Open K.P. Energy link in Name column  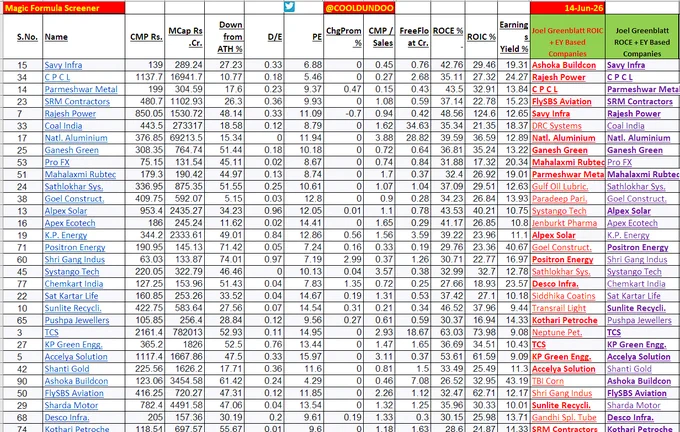coord(66,235)
